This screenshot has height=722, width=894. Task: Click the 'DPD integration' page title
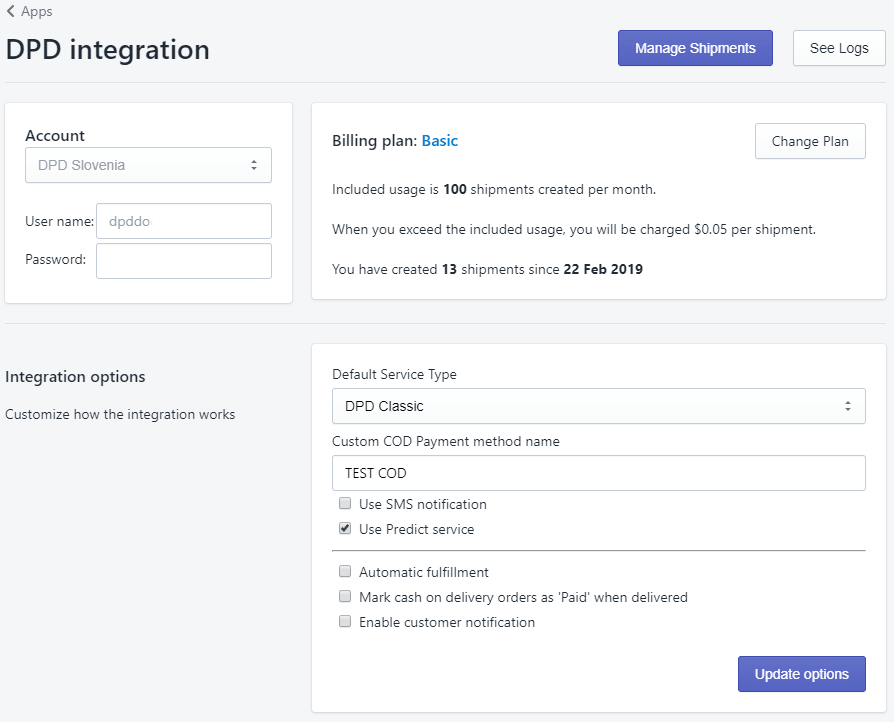[x=108, y=50]
